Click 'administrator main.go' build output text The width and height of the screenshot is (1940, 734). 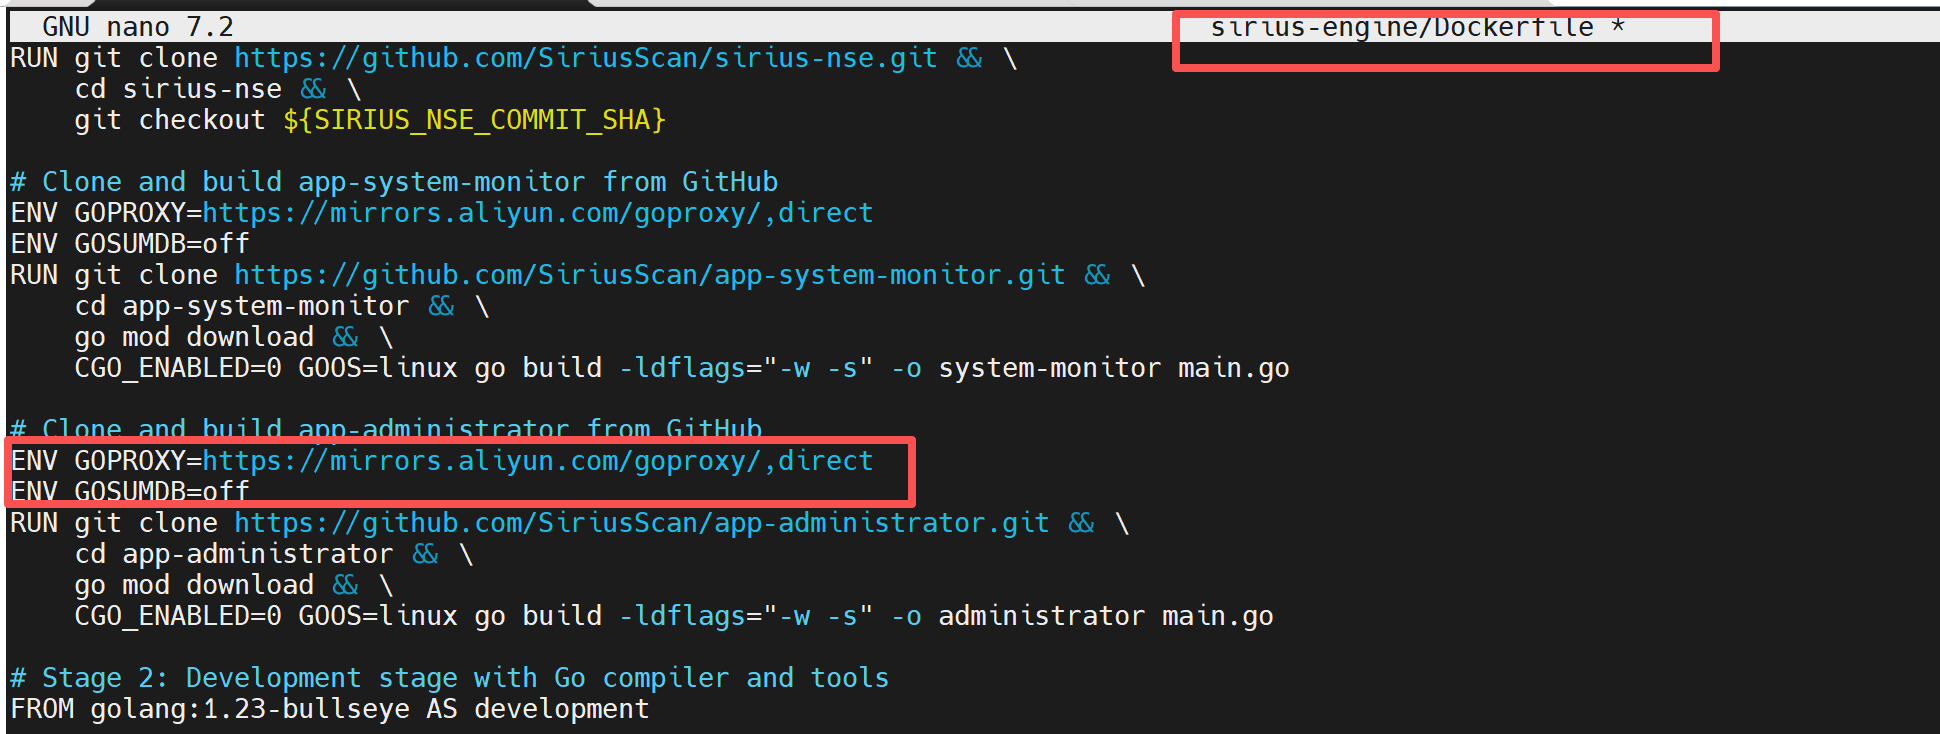(1106, 616)
